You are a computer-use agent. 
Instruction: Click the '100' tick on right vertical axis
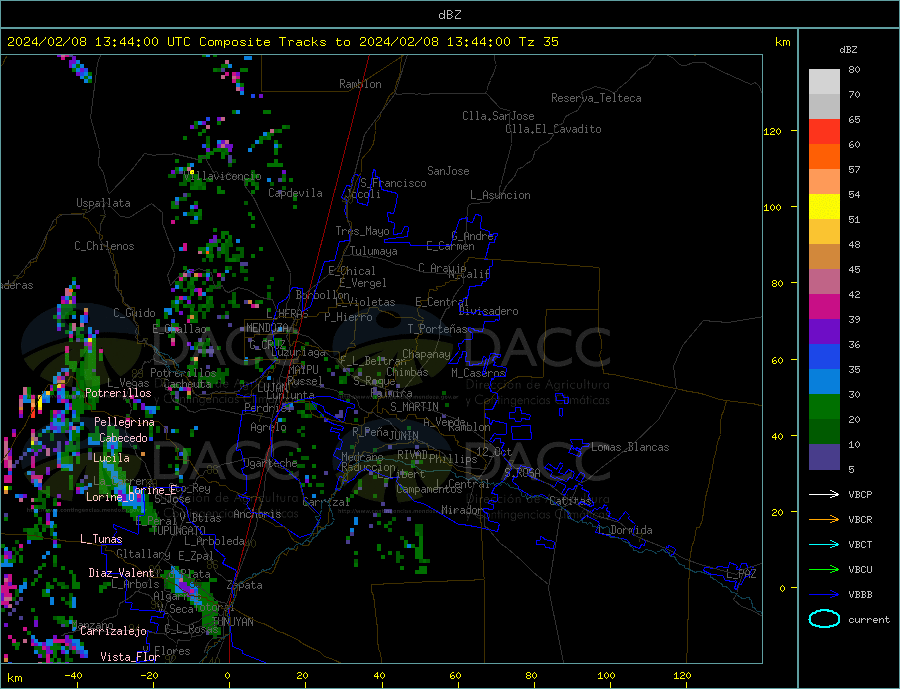click(773, 207)
